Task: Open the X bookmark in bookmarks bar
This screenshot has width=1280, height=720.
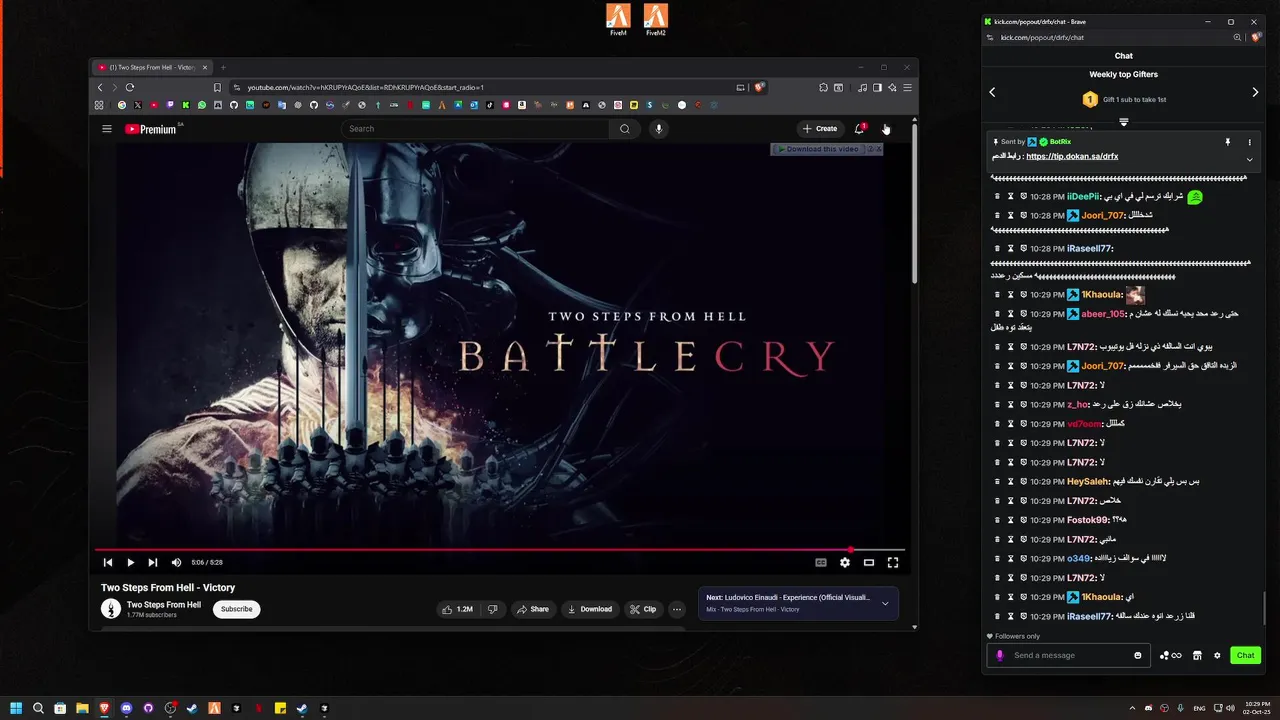Action: pyautogui.click(x=138, y=105)
